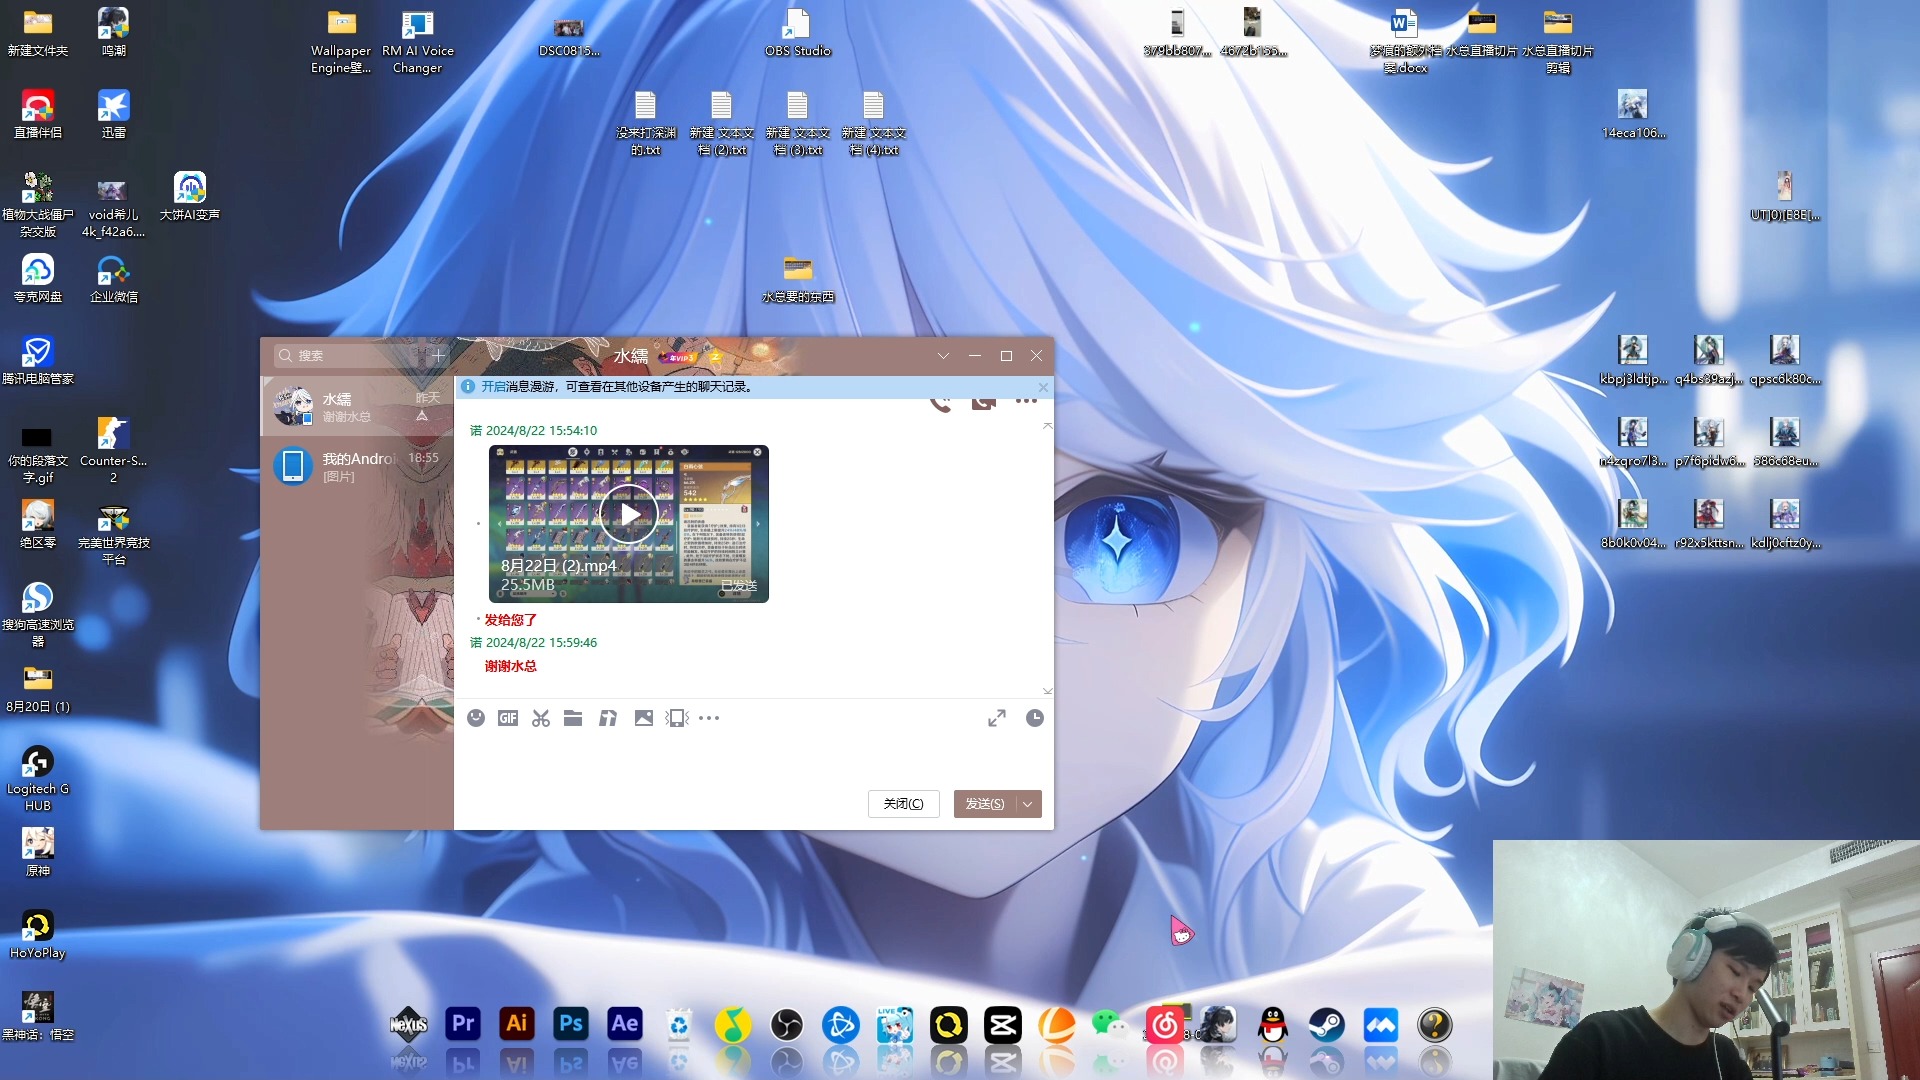Click the window shake phone icon

pos(677,718)
